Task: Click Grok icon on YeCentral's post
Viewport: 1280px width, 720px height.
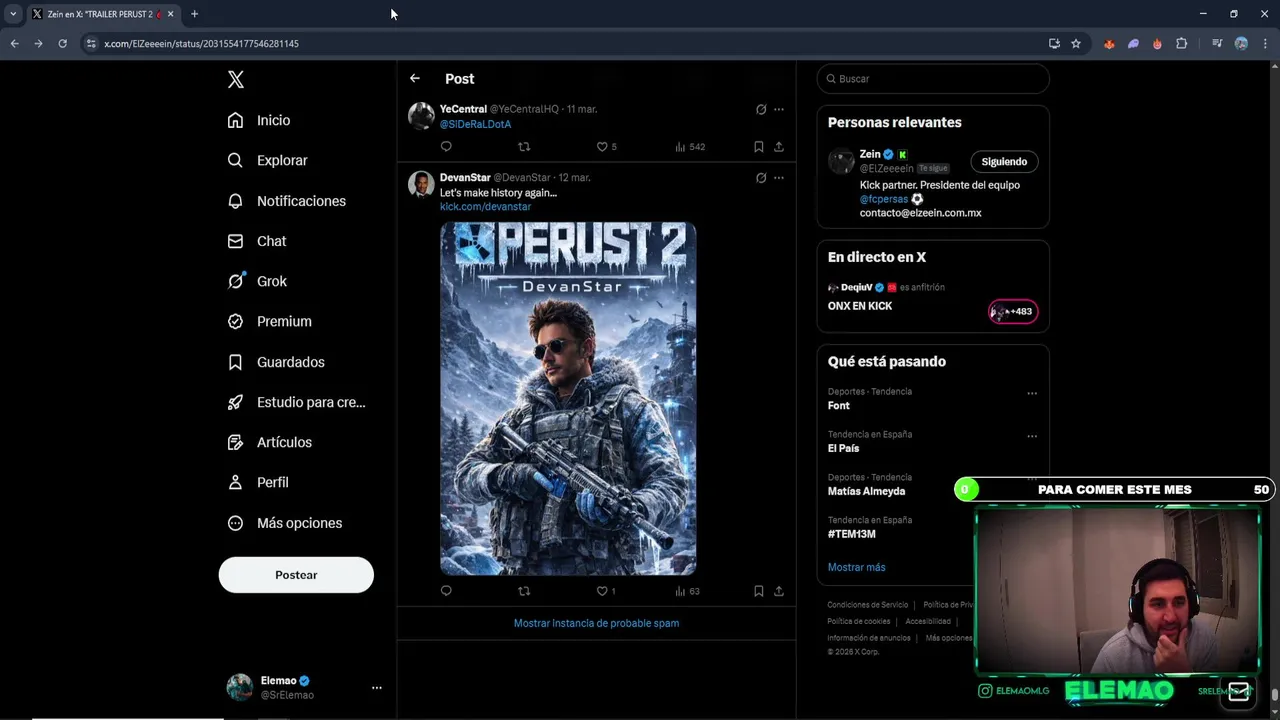Action: coord(761,109)
